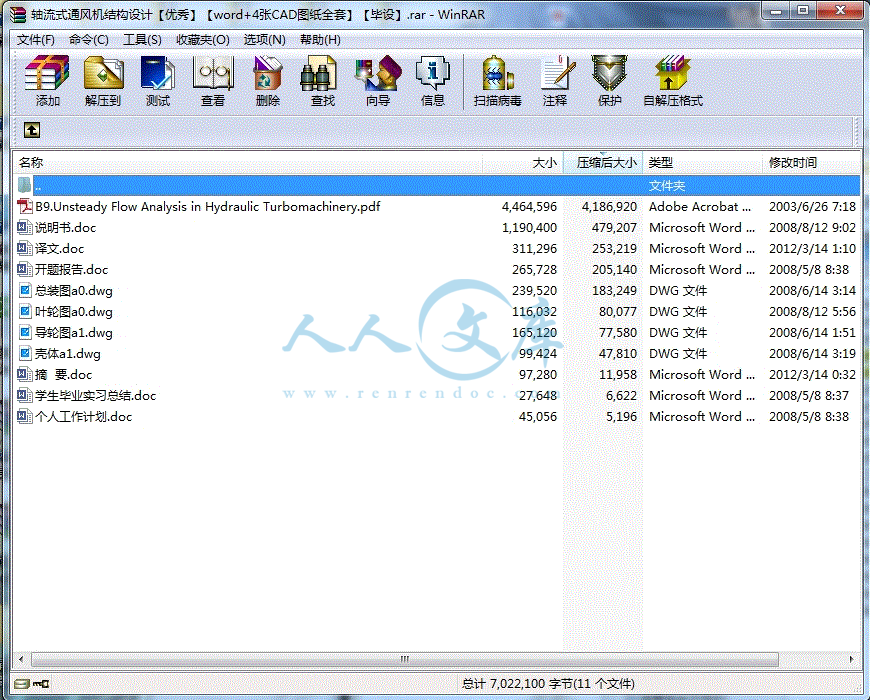Select the file 学生毕业实习总结.doc

(95, 395)
